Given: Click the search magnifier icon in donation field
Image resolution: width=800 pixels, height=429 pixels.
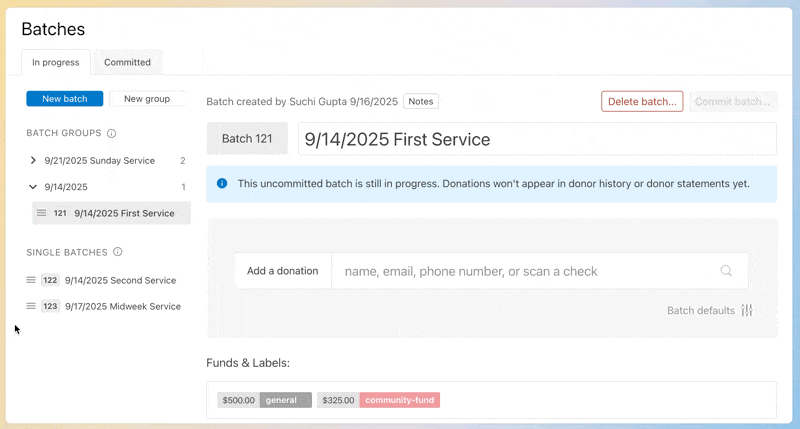Looking at the screenshot, I should 726,271.
